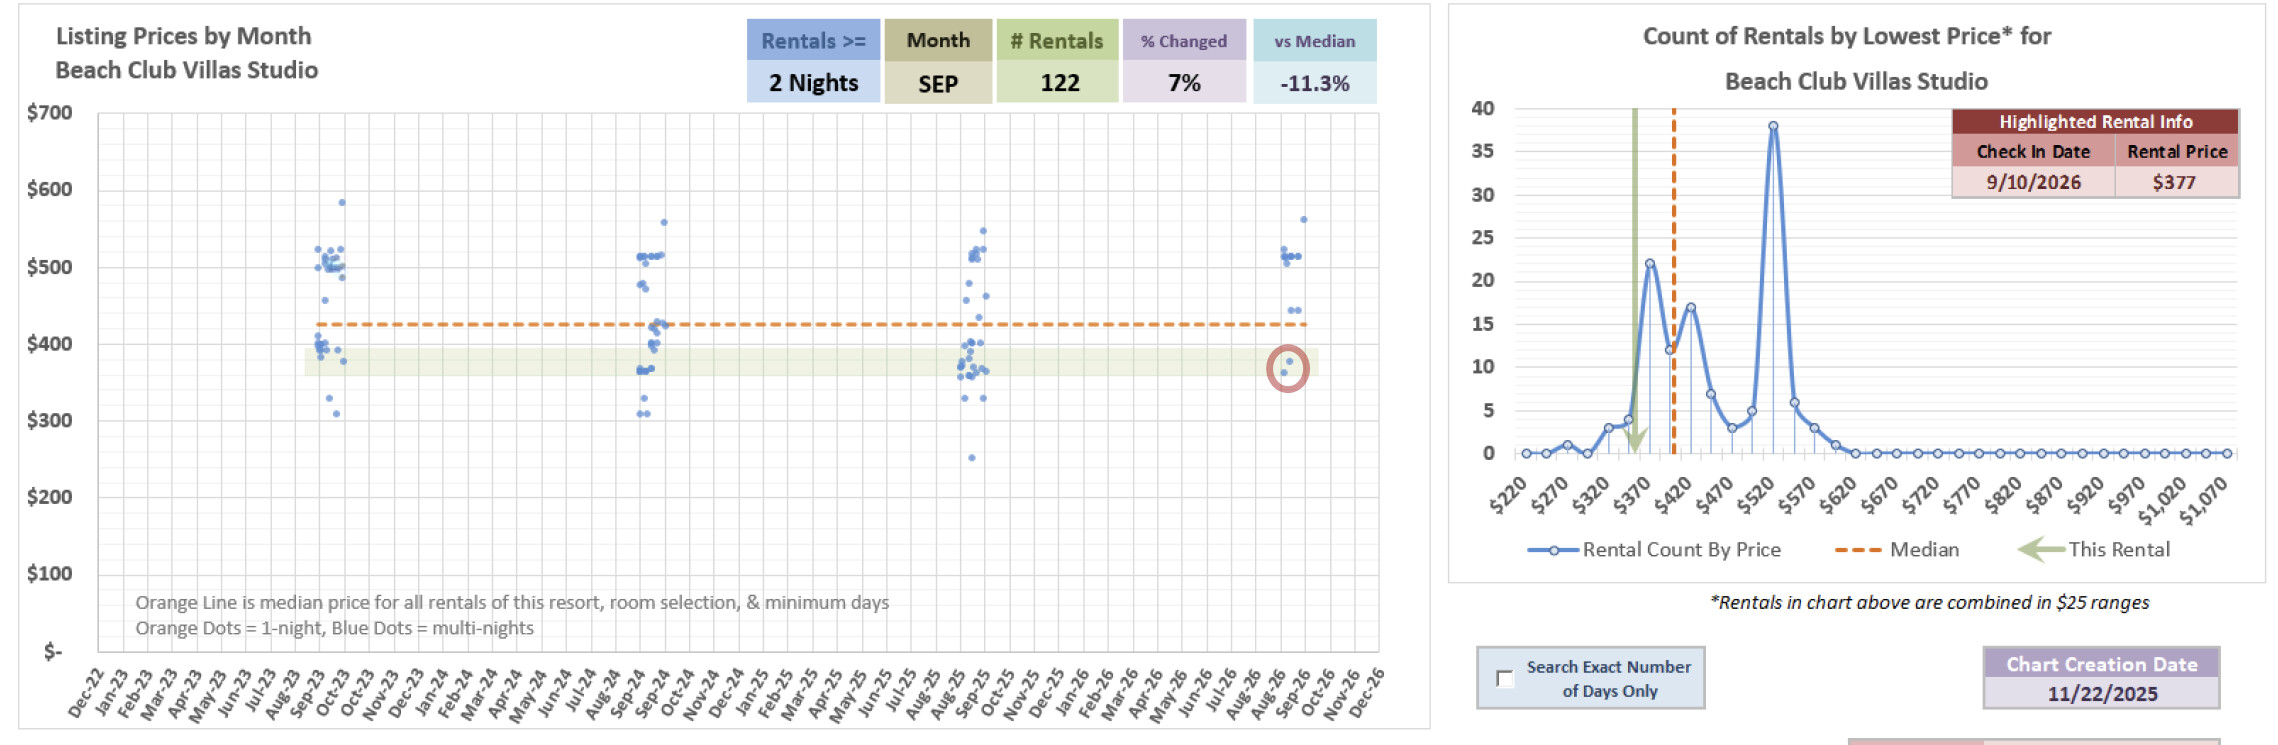Viewport: 2278px width, 745px height.
Task: Toggle Search Exact Number of Days Only checkbox
Action: [x=1504, y=679]
